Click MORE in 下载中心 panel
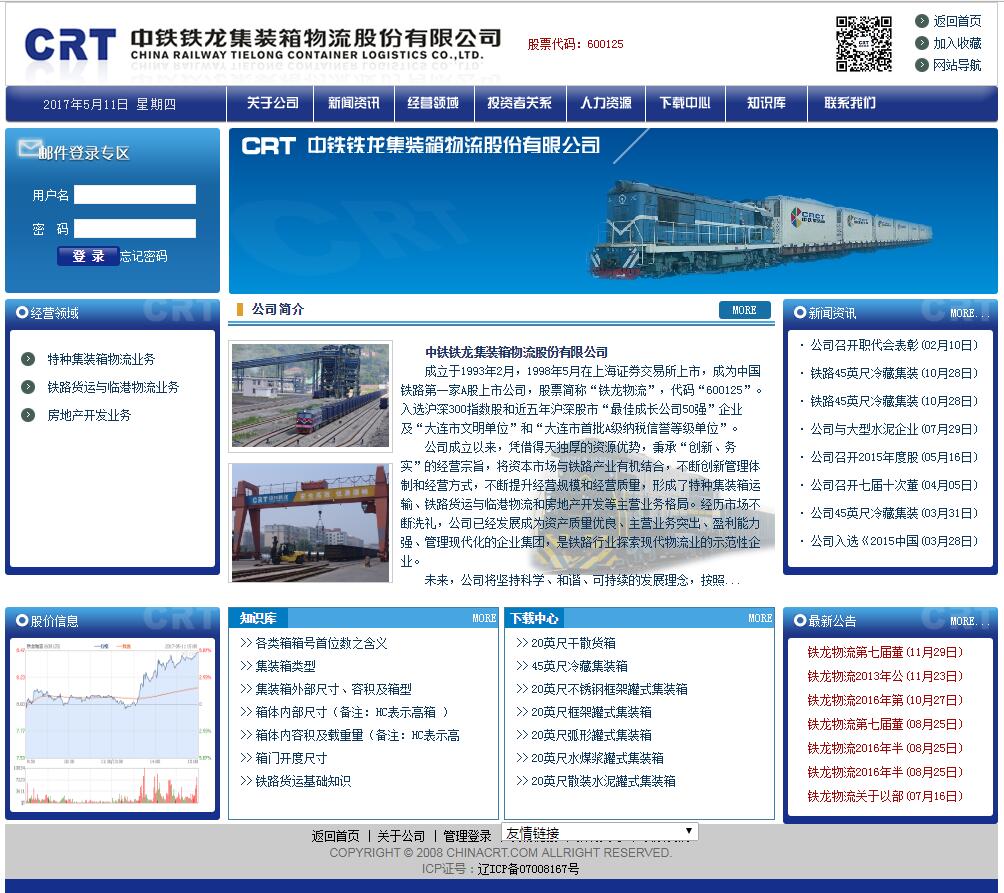1004x893 pixels. [x=760, y=618]
